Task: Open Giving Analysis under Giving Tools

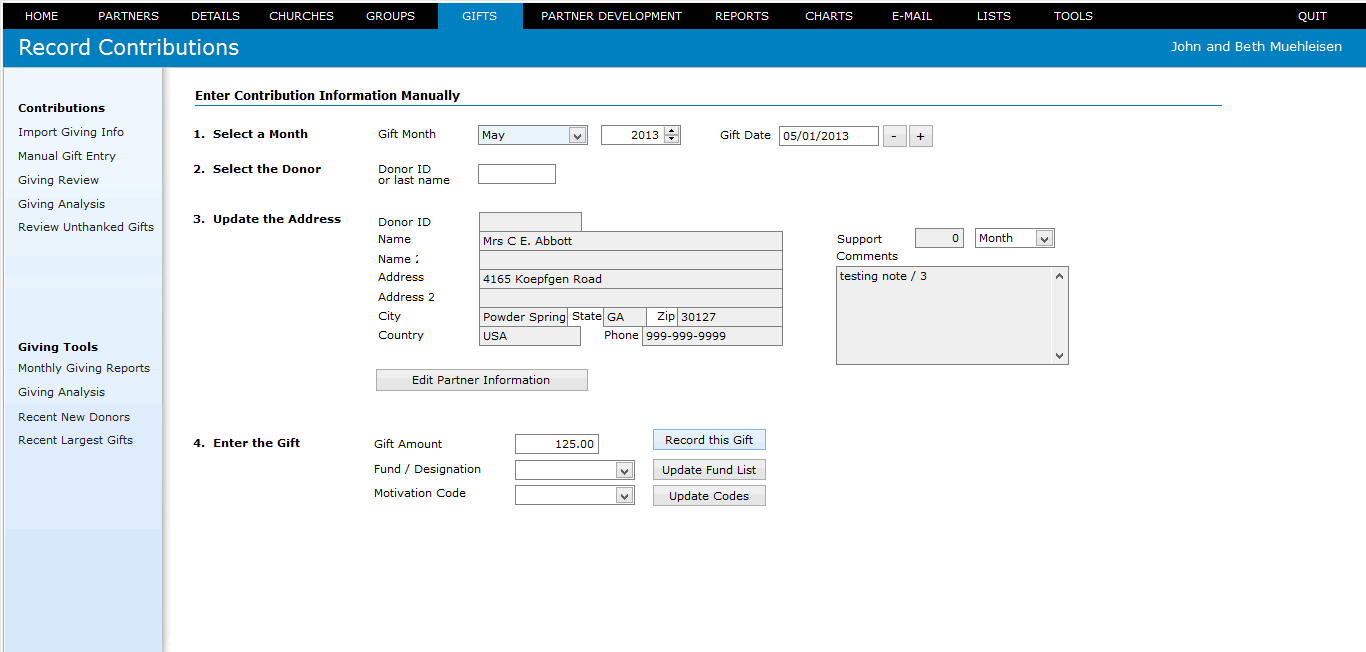Action: [x=61, y=392]
